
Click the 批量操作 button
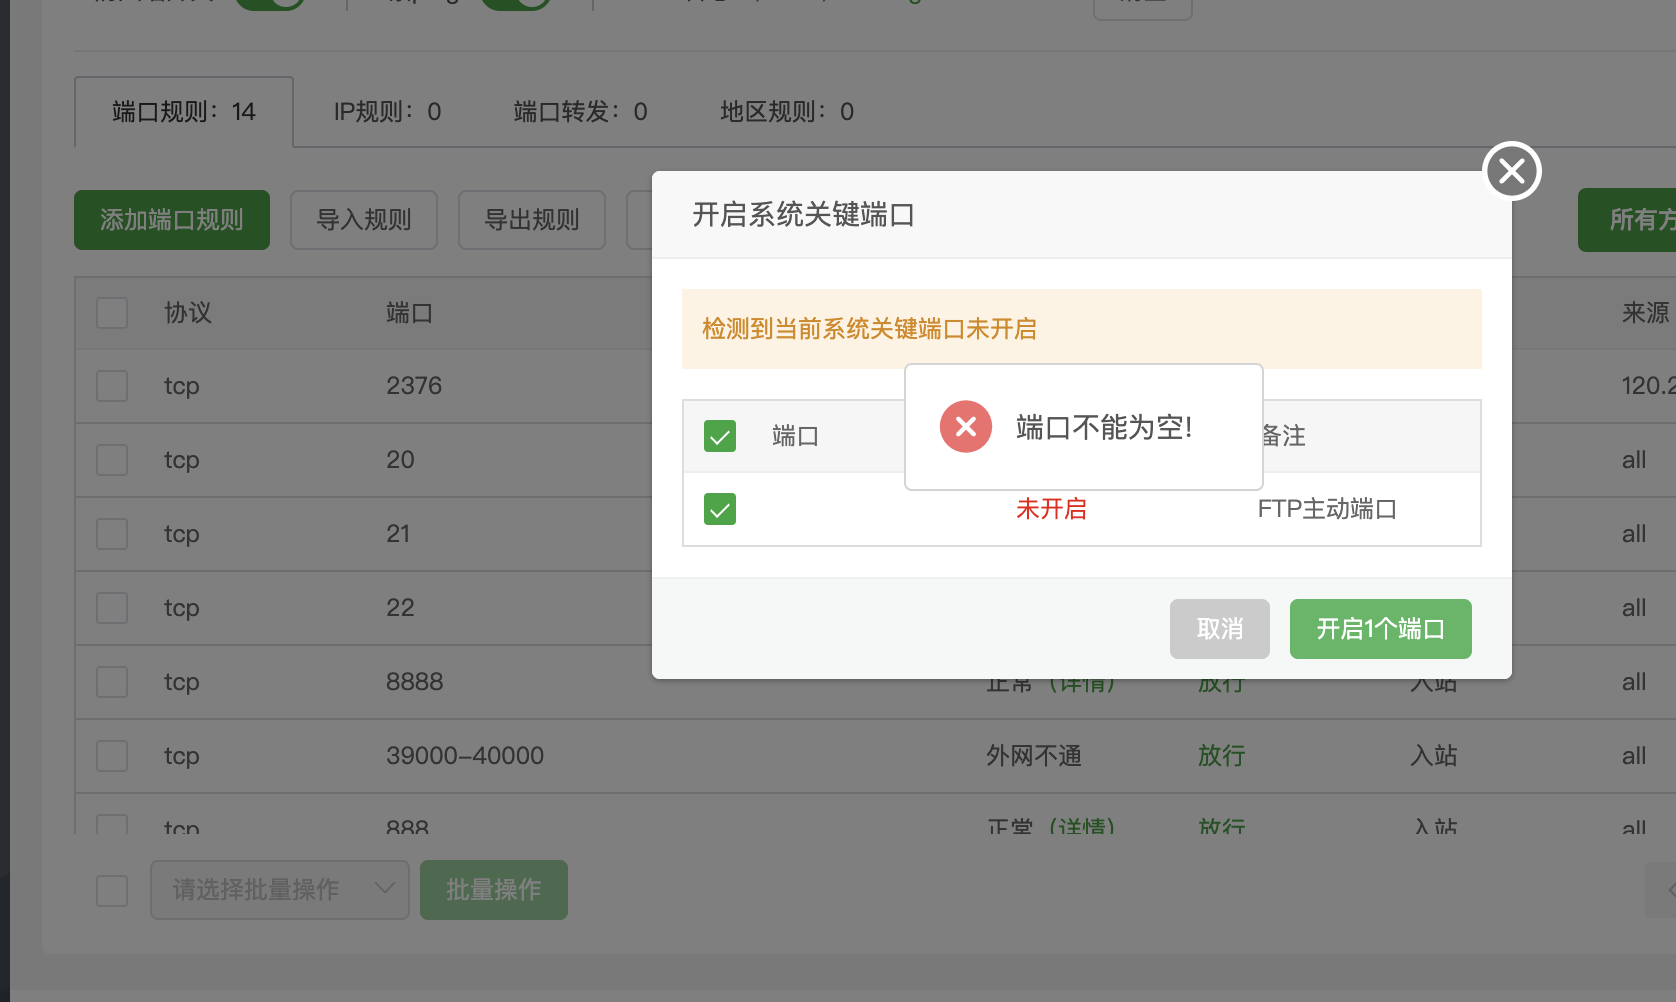click(x=494, y=890)
